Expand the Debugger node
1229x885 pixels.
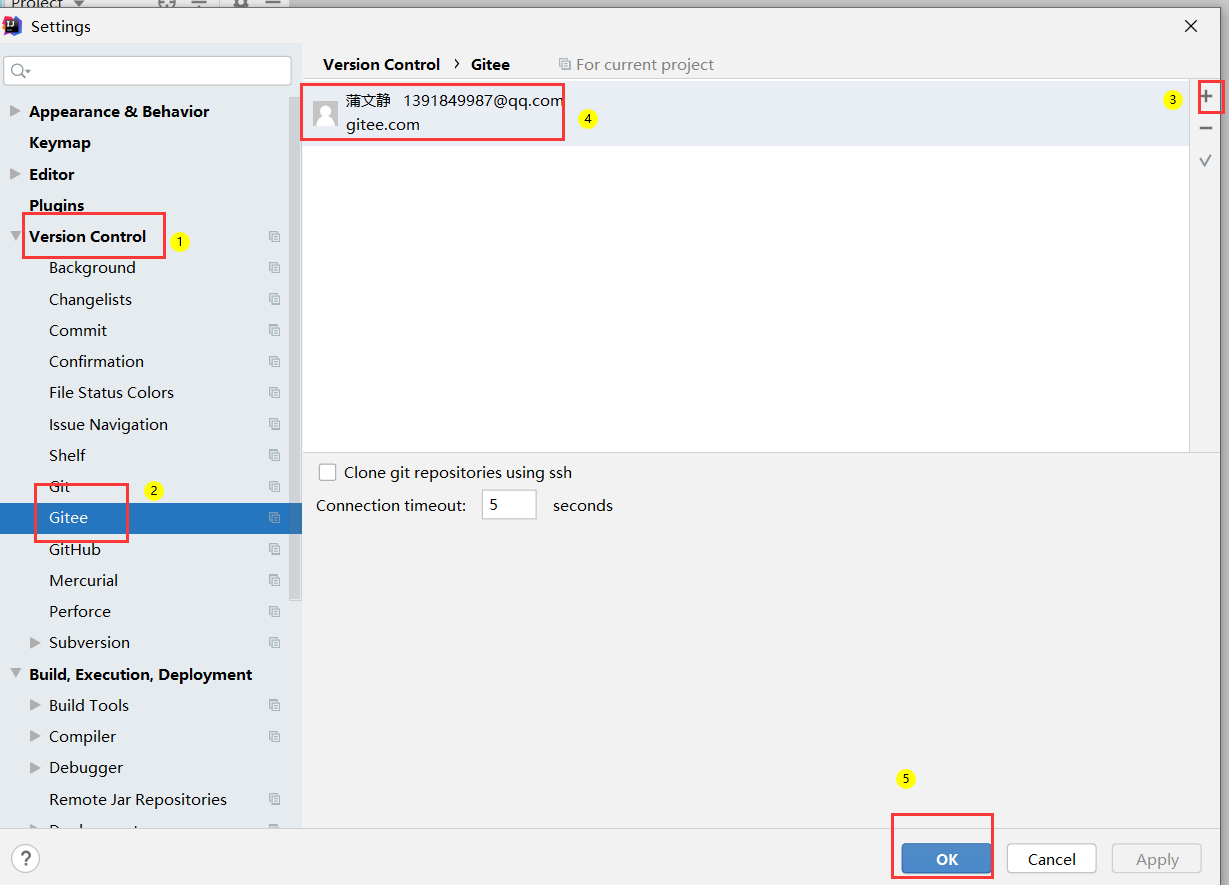tap(35, 767)
